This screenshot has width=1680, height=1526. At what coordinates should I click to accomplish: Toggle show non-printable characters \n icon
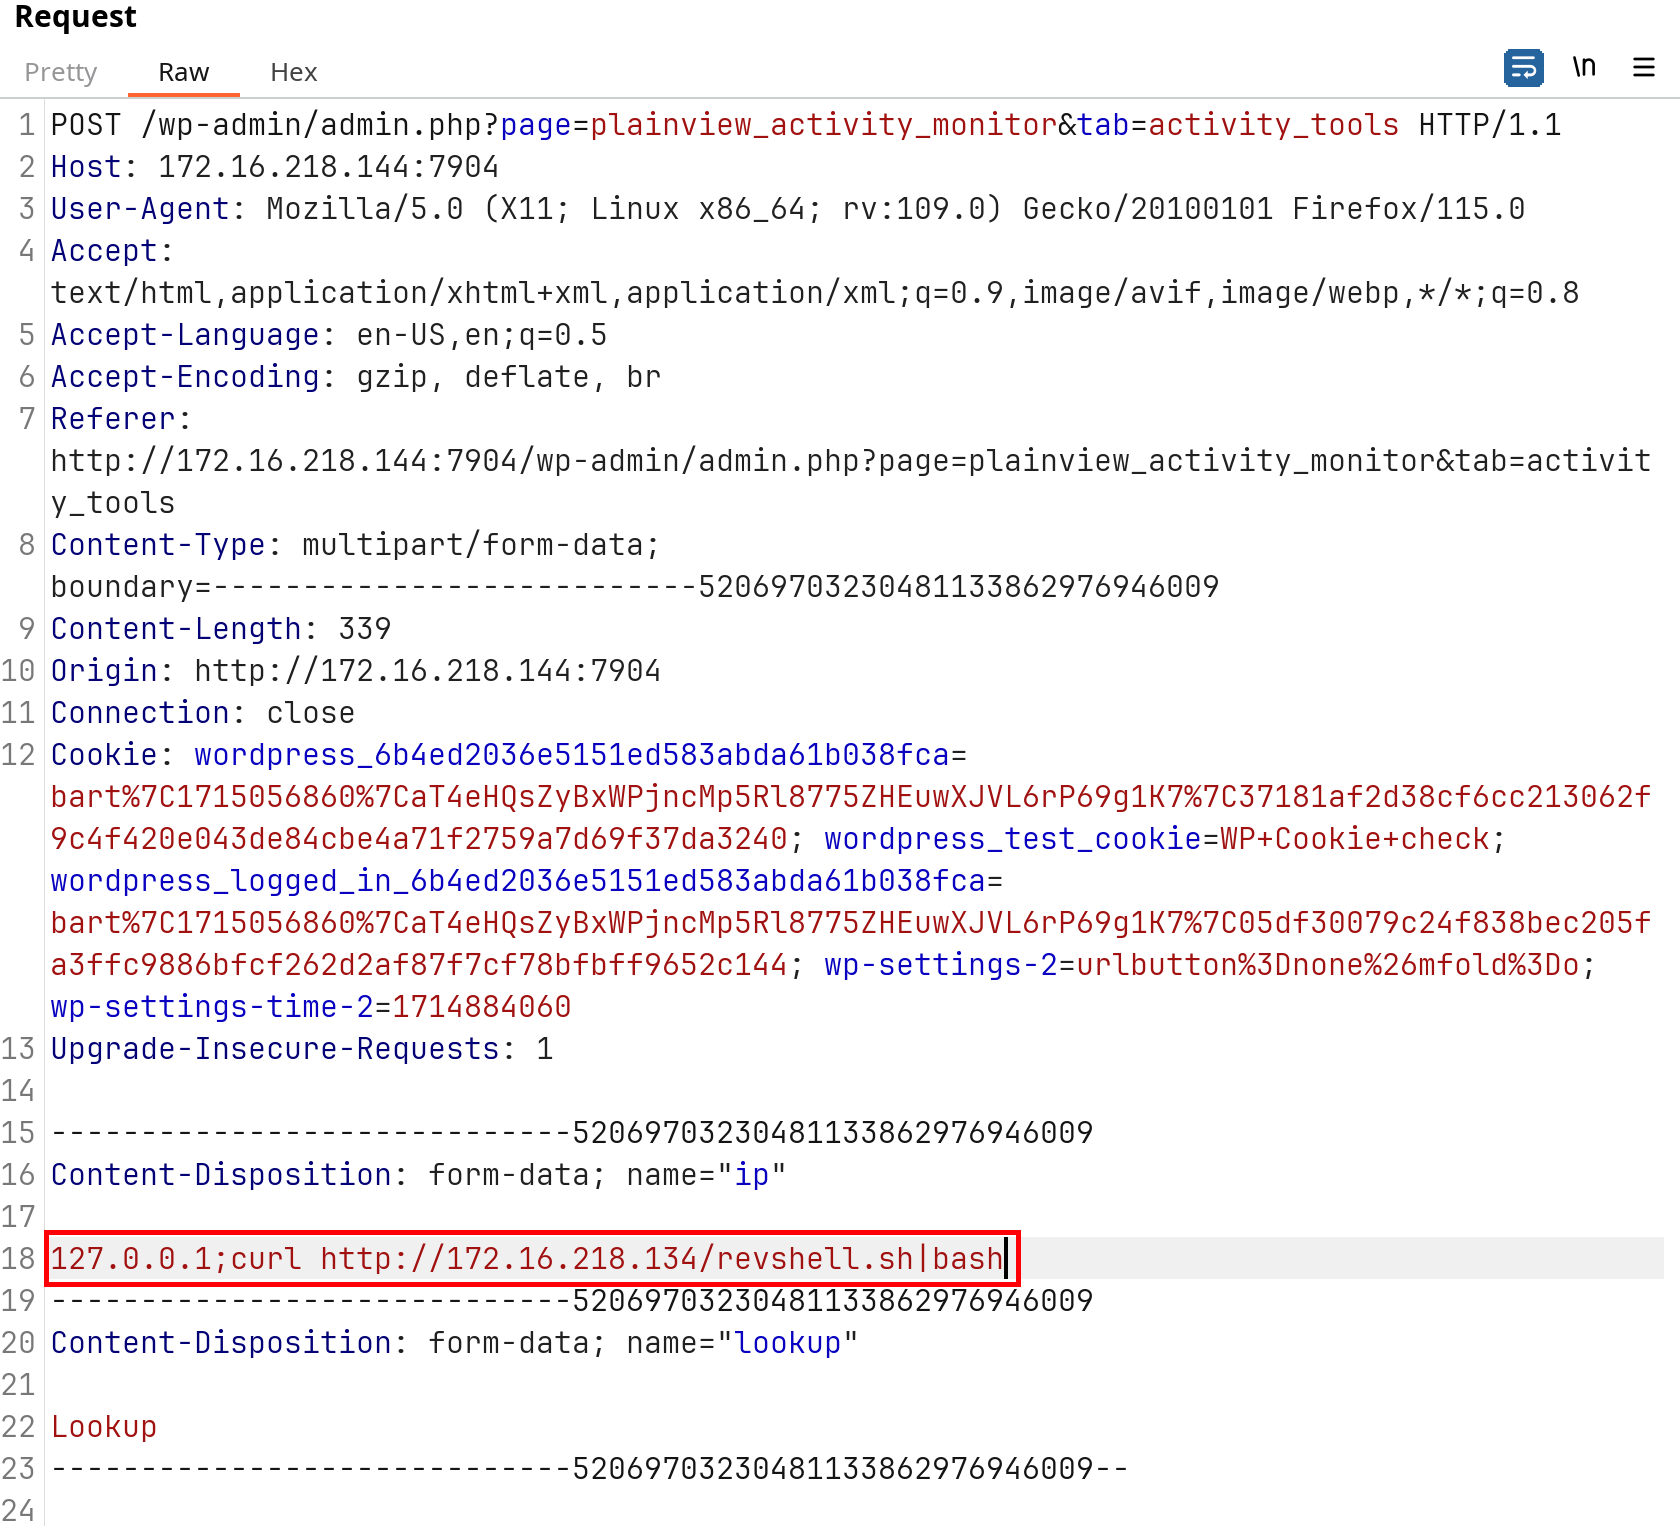coord(1584,68)
